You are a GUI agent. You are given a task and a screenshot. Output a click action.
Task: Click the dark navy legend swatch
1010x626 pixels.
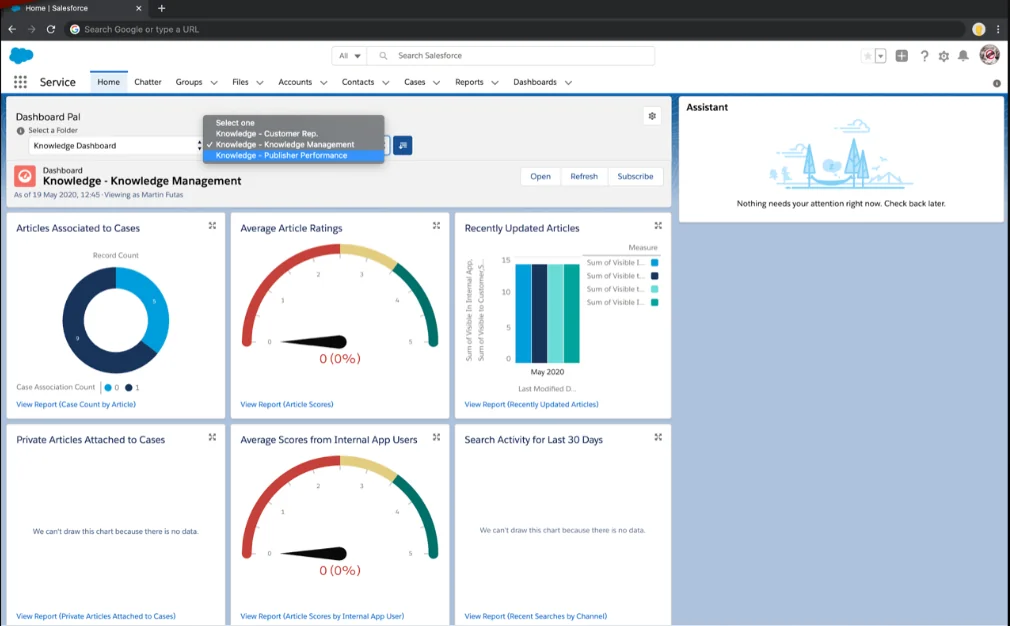[654, 276]
